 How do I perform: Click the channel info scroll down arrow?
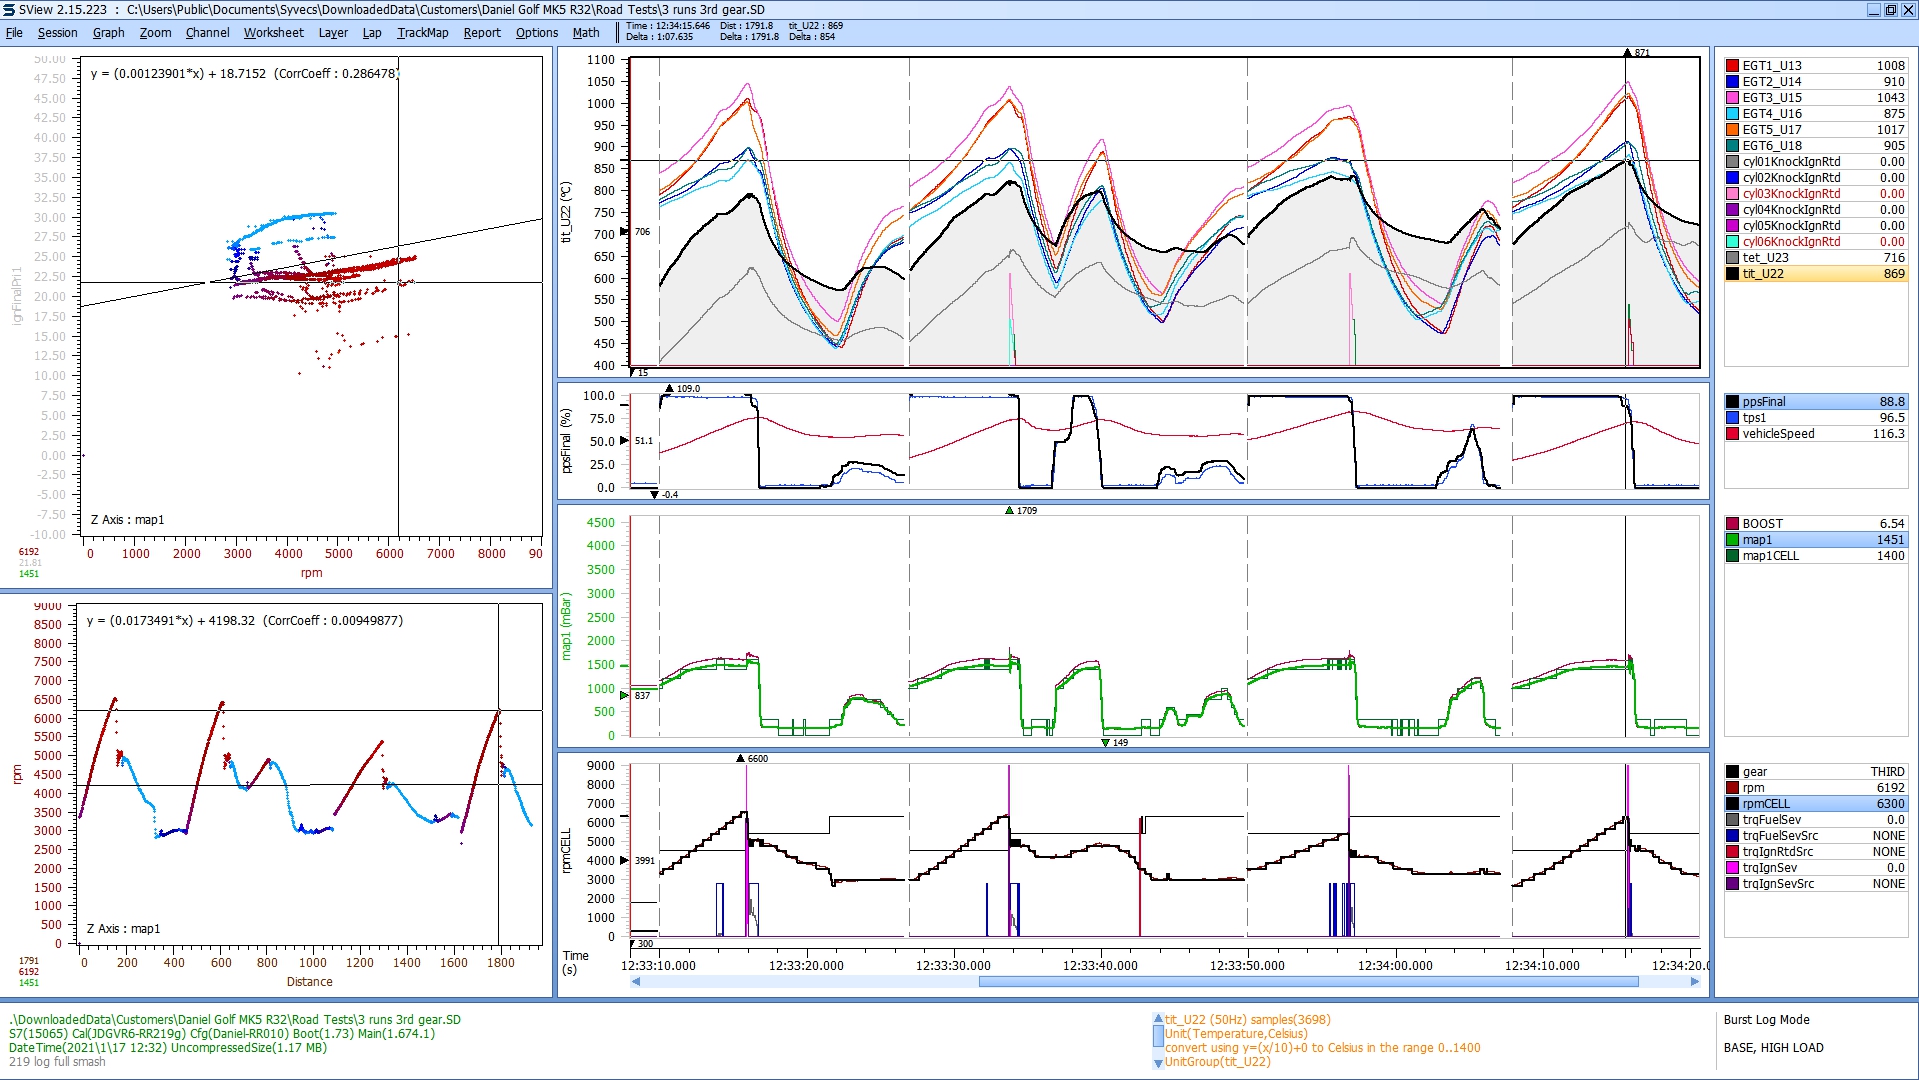(x=1158, y=1064)
